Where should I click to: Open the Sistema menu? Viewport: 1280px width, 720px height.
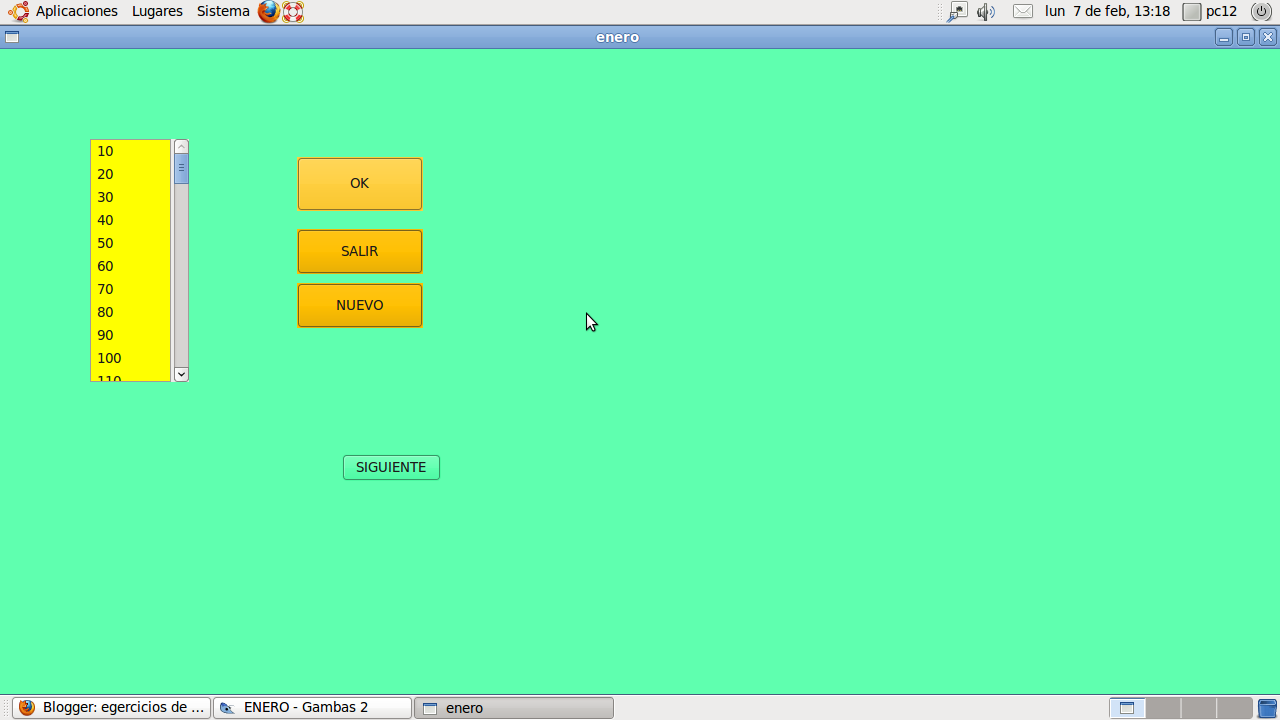coord(223,12)
